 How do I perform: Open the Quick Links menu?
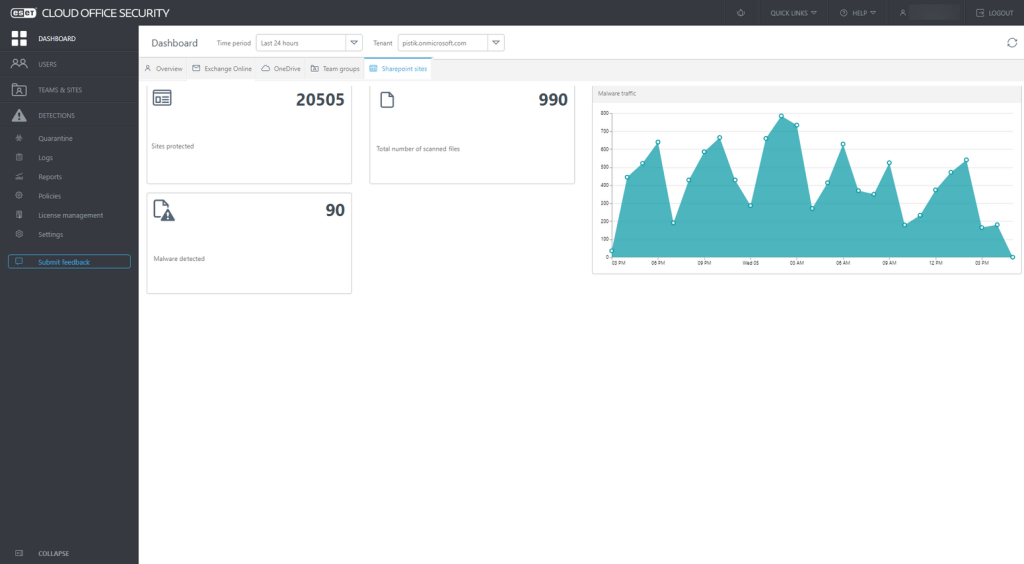click(793, 13)
